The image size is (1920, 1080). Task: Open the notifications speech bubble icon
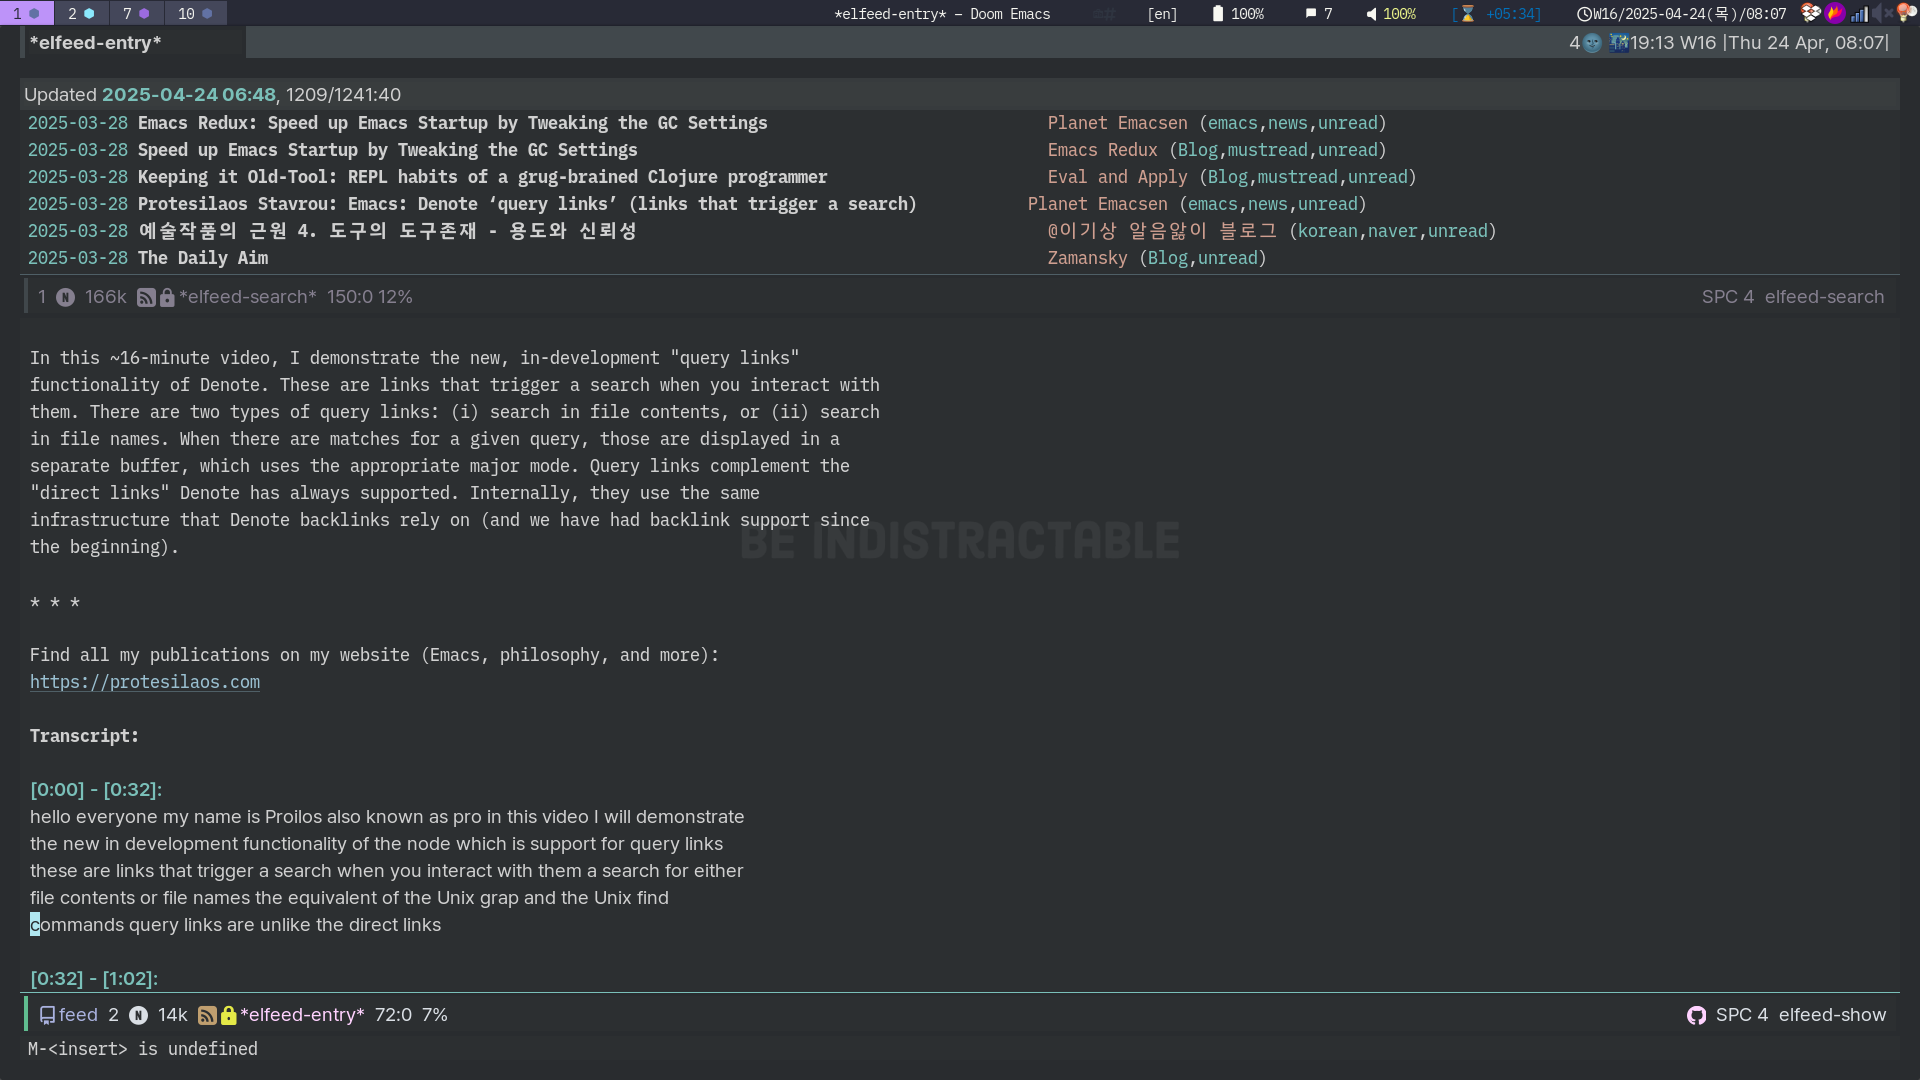[1310, 14]
